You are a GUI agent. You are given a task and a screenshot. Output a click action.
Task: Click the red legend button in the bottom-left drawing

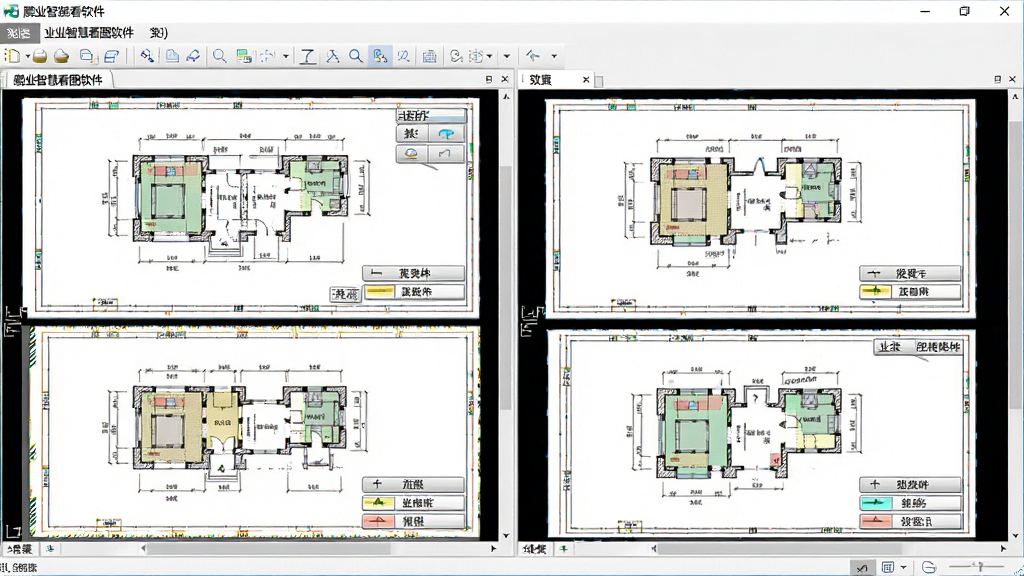413,521
